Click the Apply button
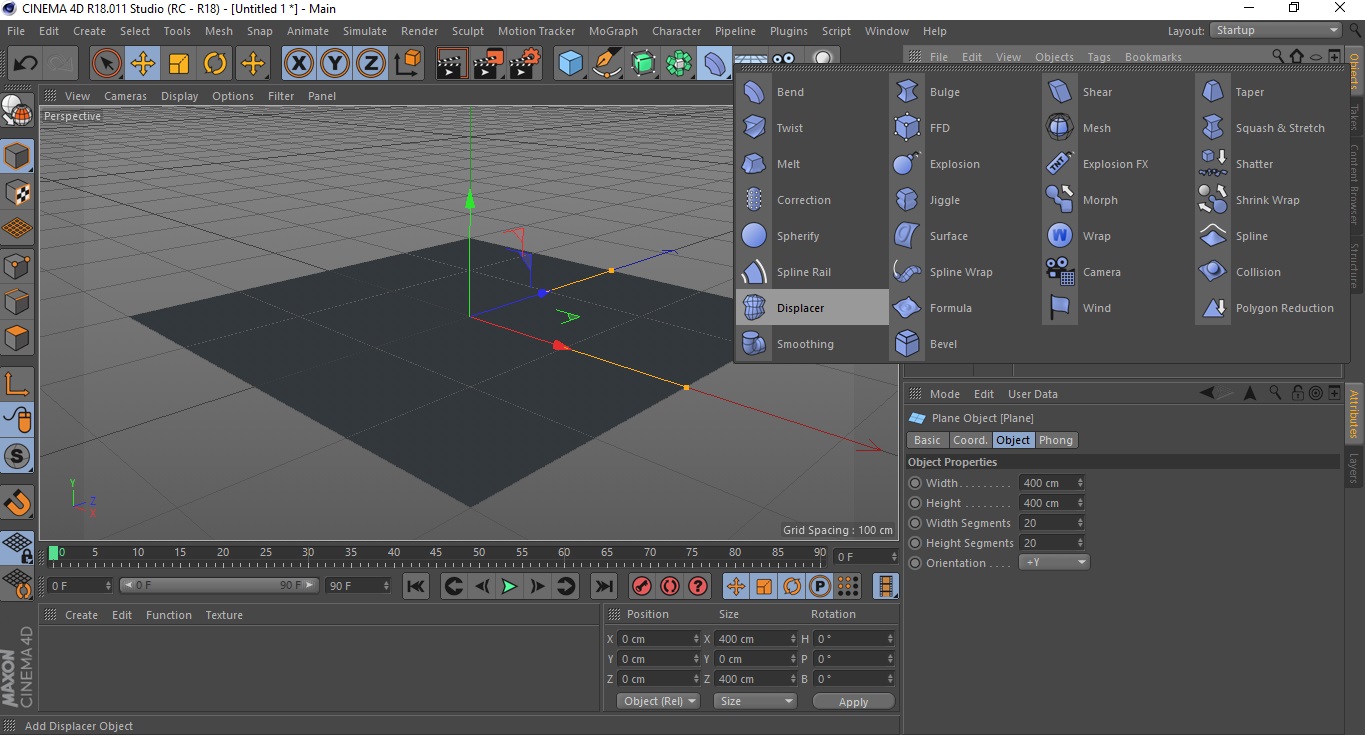Screen dimensions: 1365x735 pos(853,702)
